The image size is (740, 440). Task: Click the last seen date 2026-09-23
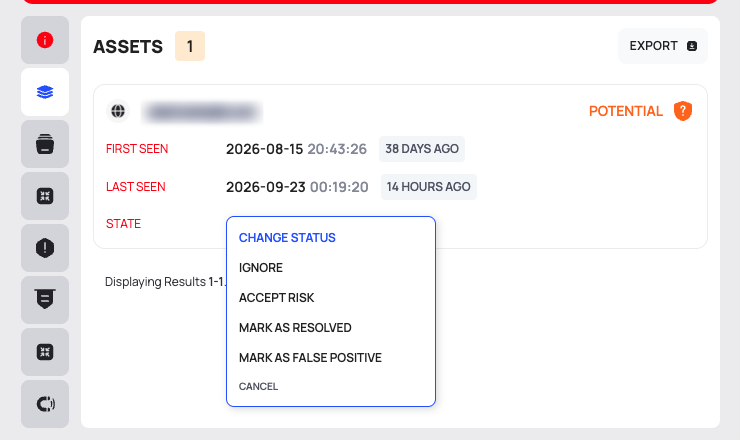[266, 187]
